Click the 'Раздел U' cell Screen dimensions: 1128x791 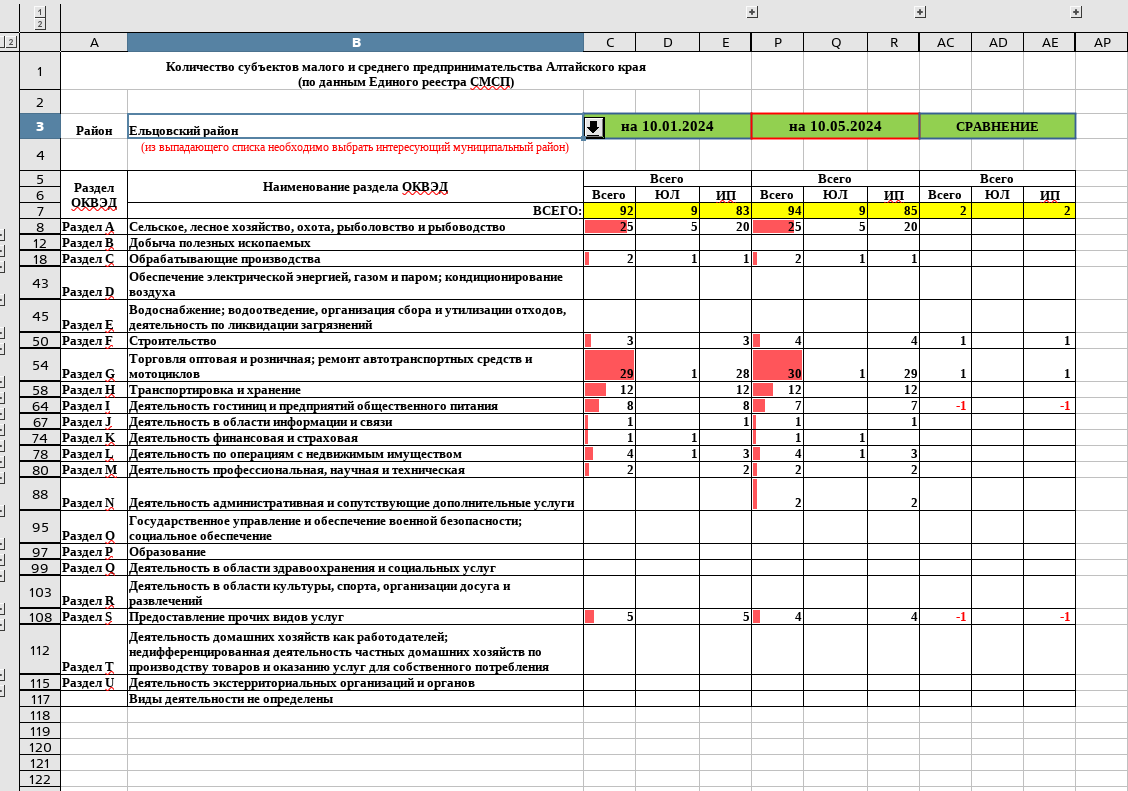(x=94, y=683)
